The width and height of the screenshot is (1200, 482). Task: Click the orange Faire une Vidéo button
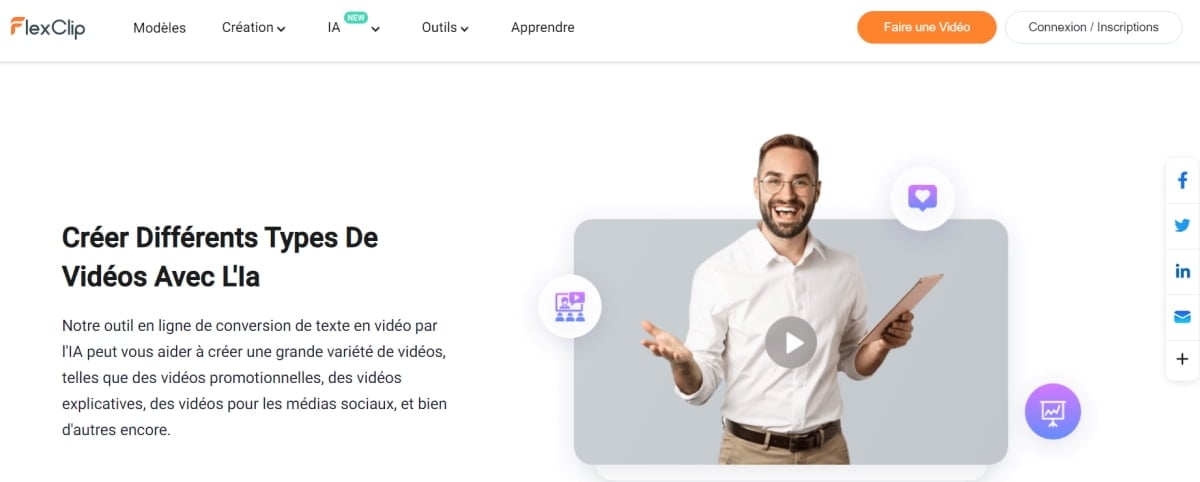click(927, 27)
